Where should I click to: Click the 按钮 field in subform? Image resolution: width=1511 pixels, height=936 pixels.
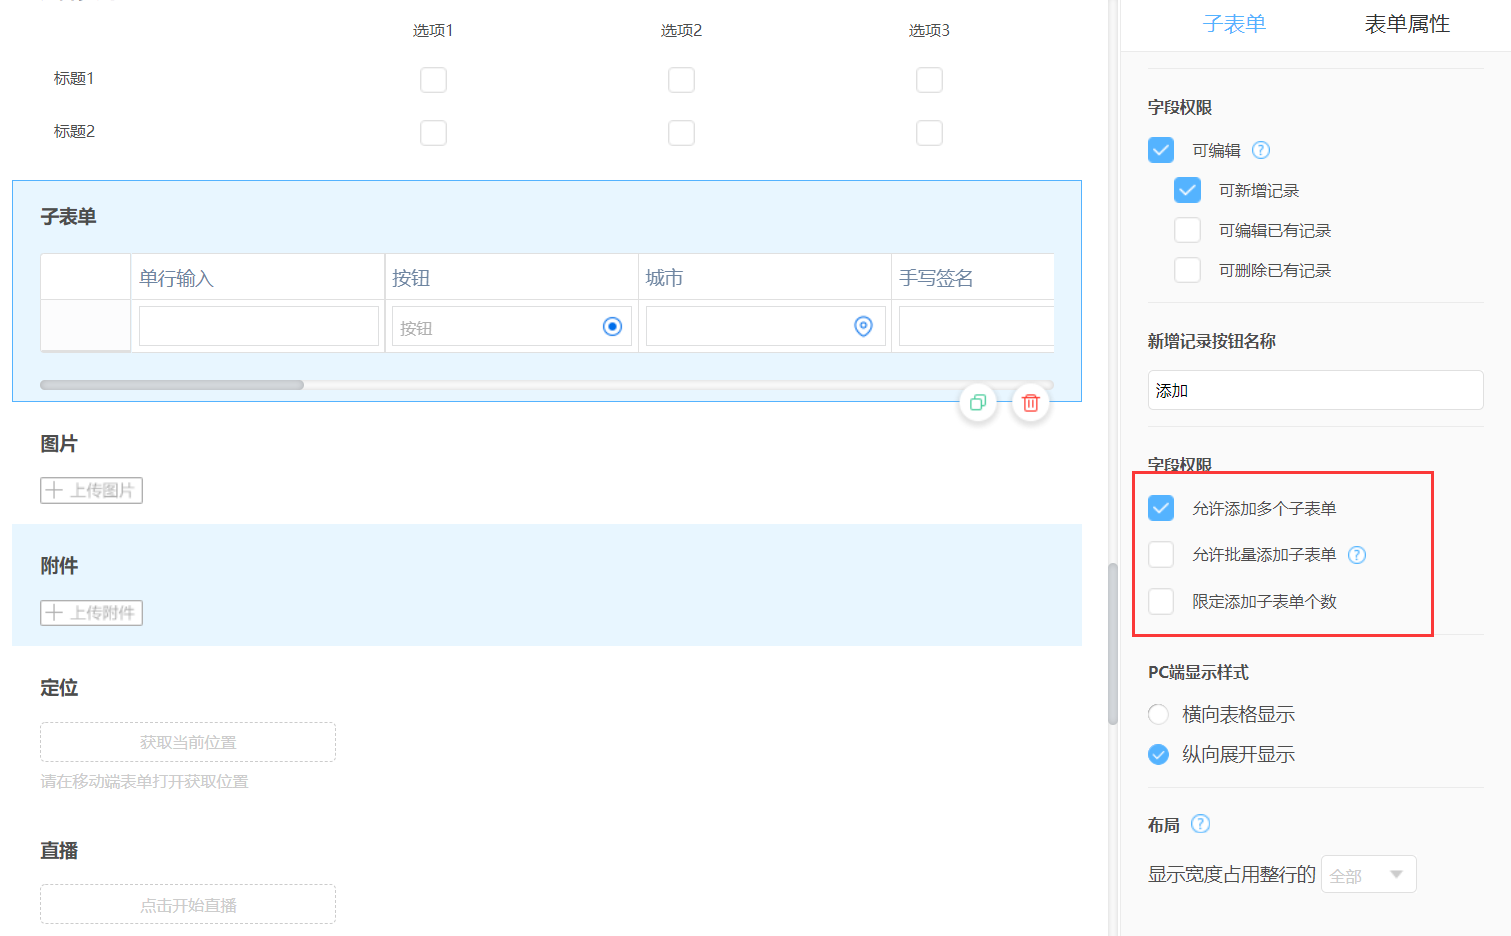512,326
